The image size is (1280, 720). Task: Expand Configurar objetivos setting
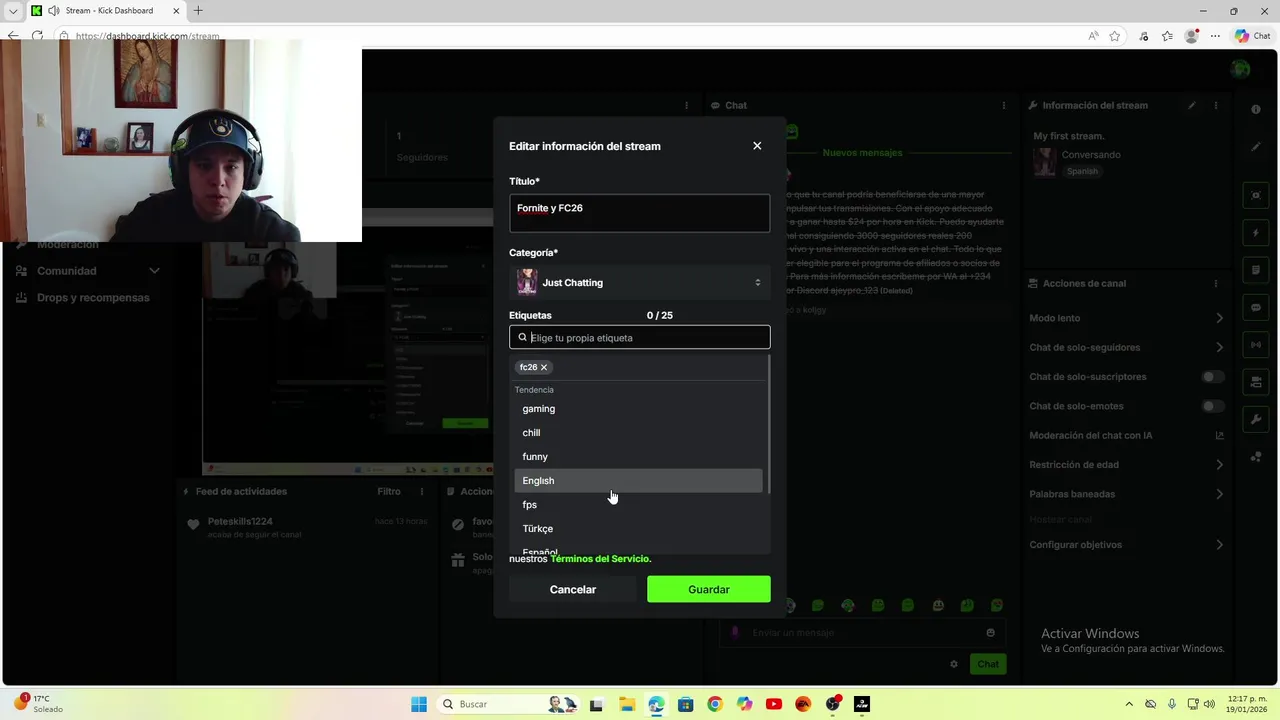(x=1219, y=545)
